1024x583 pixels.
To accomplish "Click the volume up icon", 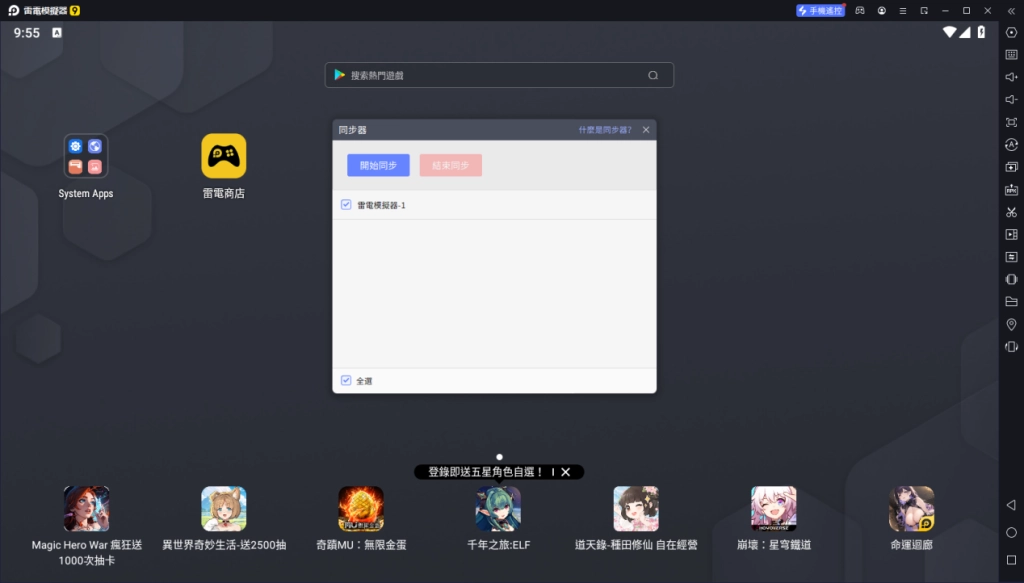I will coord(1011,77).
